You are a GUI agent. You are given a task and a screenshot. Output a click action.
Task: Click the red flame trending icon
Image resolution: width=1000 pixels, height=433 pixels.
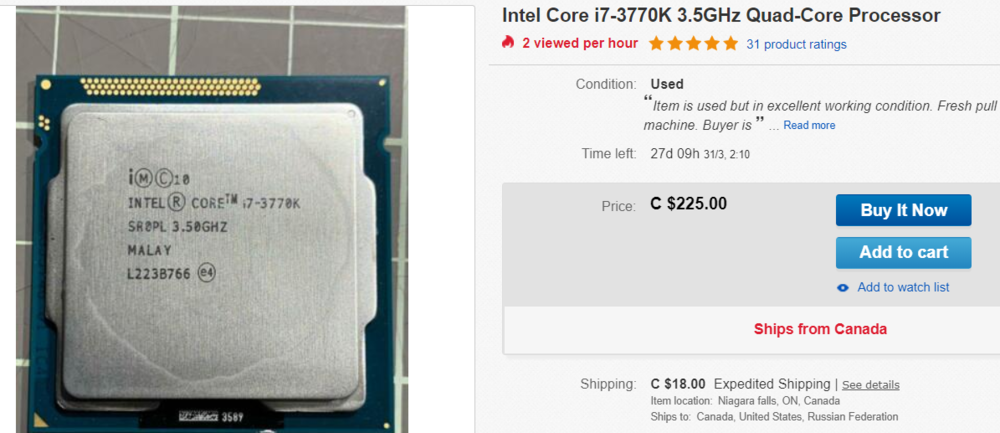pyautogui.click(x=508, y=43)
